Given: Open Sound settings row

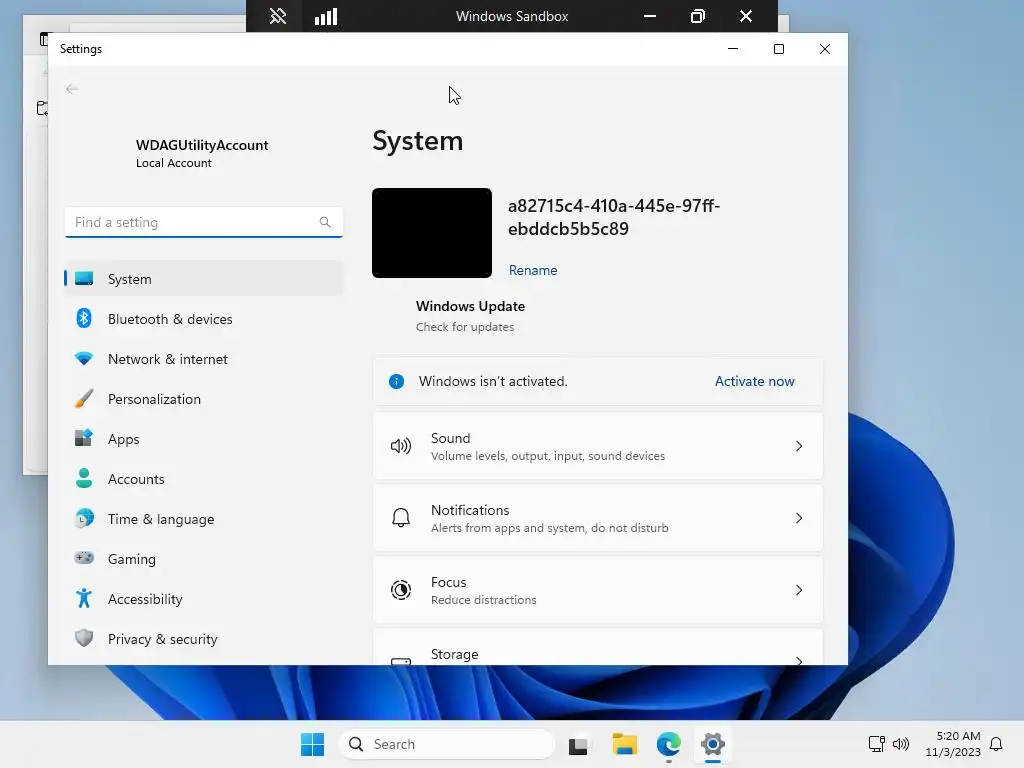Looking at the screenshot, I should tap(598, 446).
